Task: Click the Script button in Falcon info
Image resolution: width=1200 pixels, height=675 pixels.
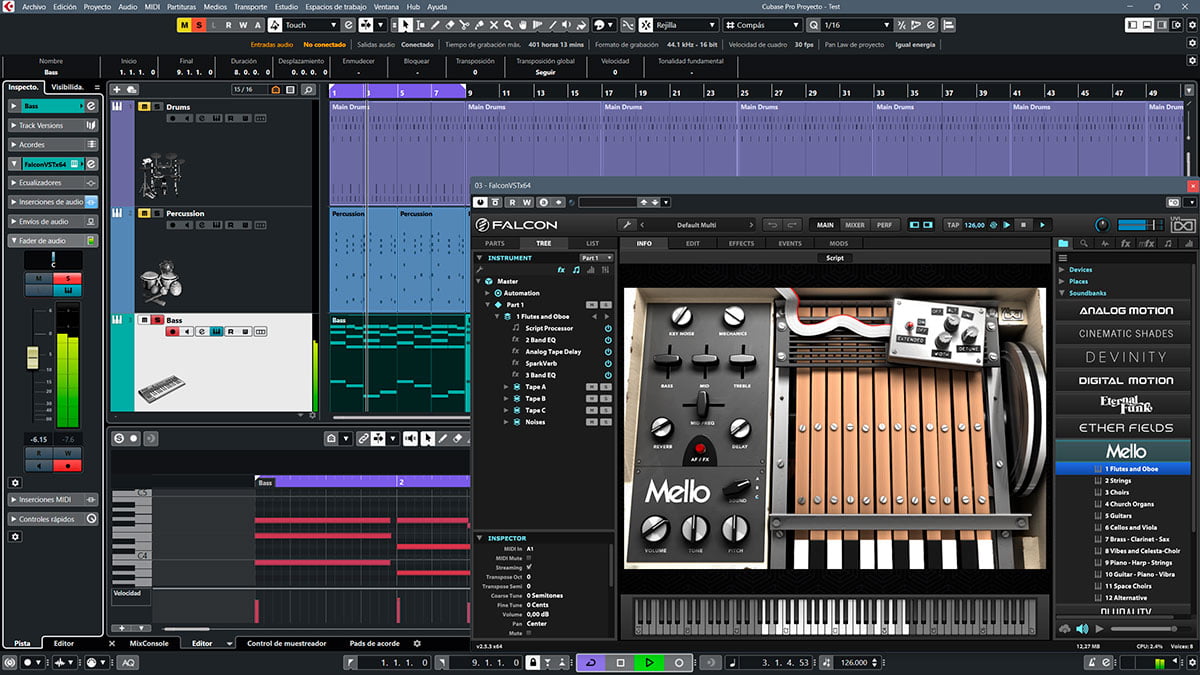Action: pos(835,258)
